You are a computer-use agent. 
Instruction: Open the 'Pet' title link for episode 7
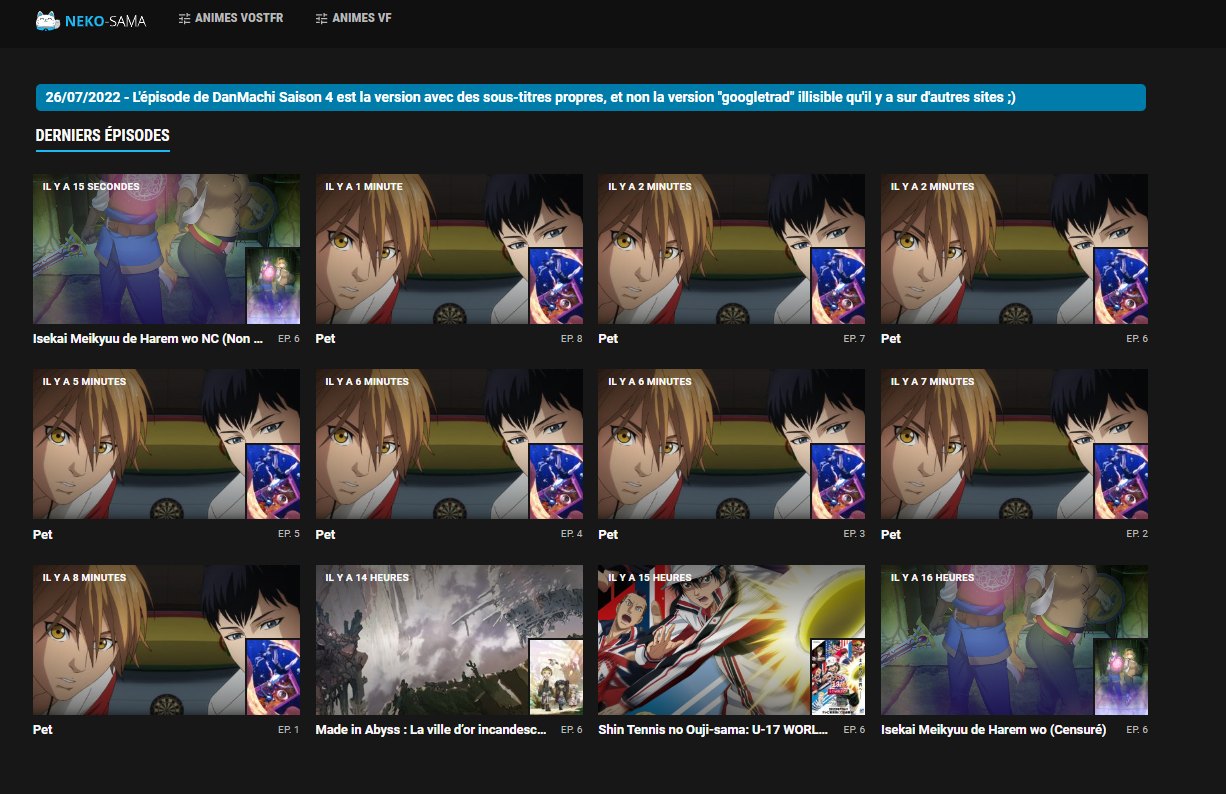coord(608,339)
